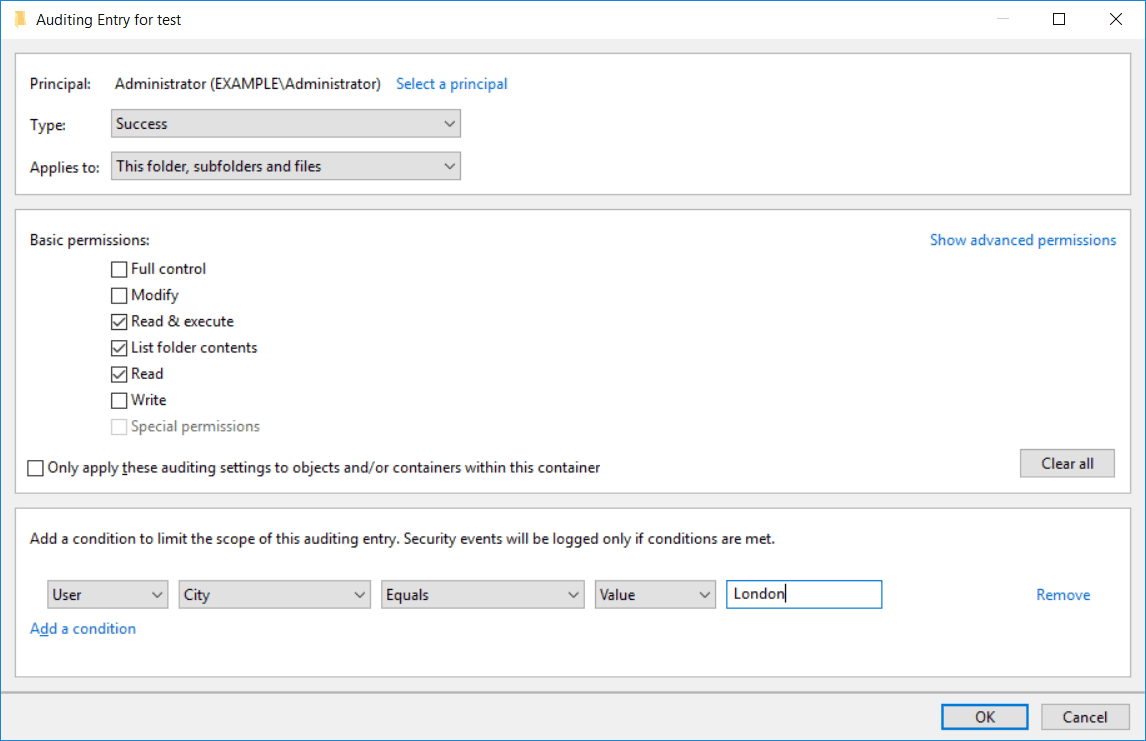Maximize the Auditing Entry window

pos(1058,19)
